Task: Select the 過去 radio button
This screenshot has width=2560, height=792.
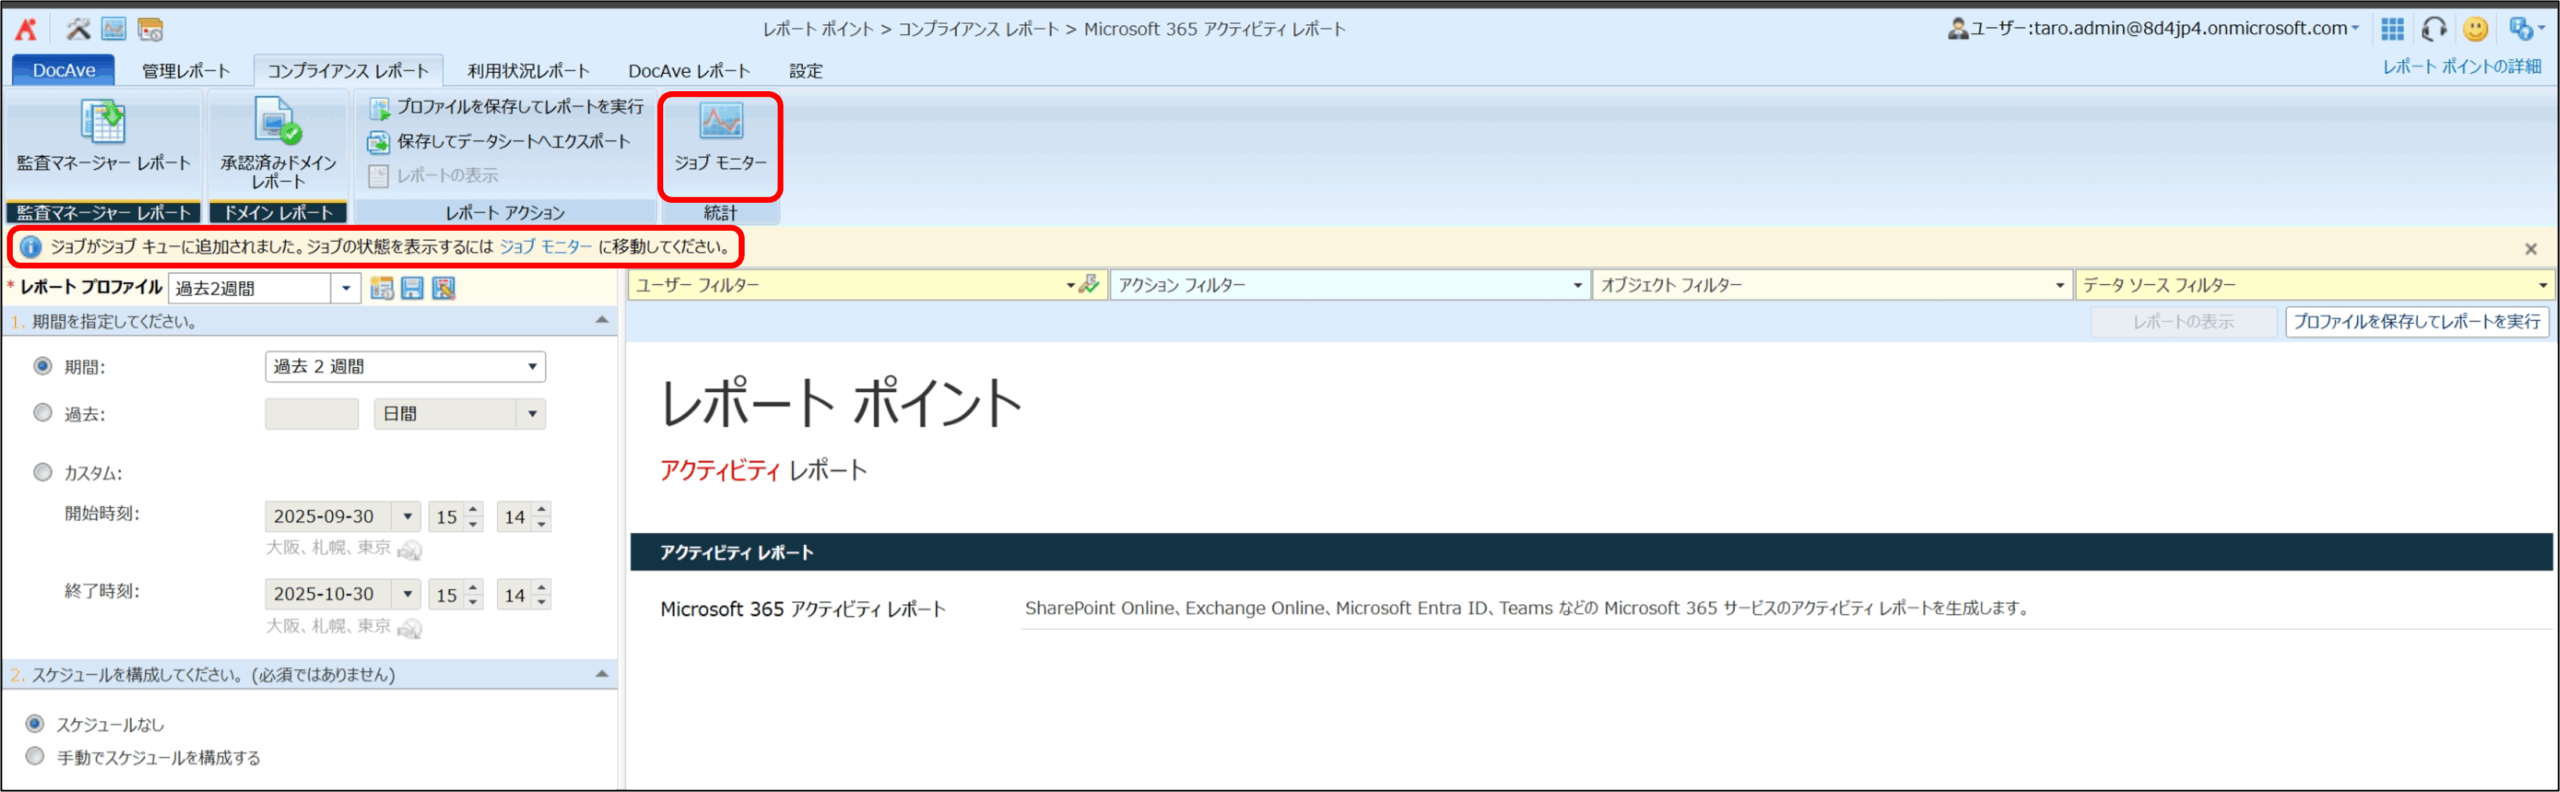Action: tap(43, 413)
